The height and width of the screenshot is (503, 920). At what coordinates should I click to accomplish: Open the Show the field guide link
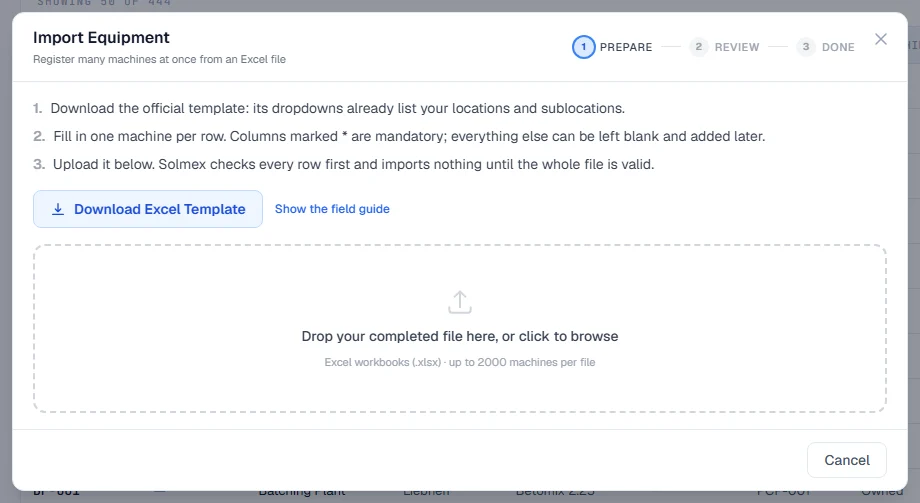click(332, 209)
